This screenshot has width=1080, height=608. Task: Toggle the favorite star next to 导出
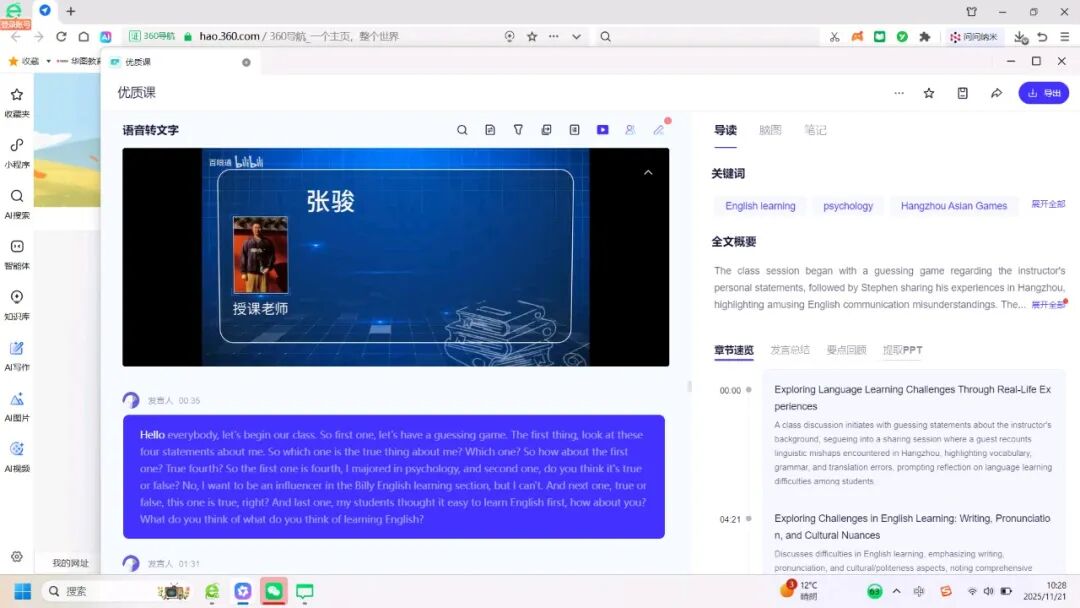(x=929, y=92)
